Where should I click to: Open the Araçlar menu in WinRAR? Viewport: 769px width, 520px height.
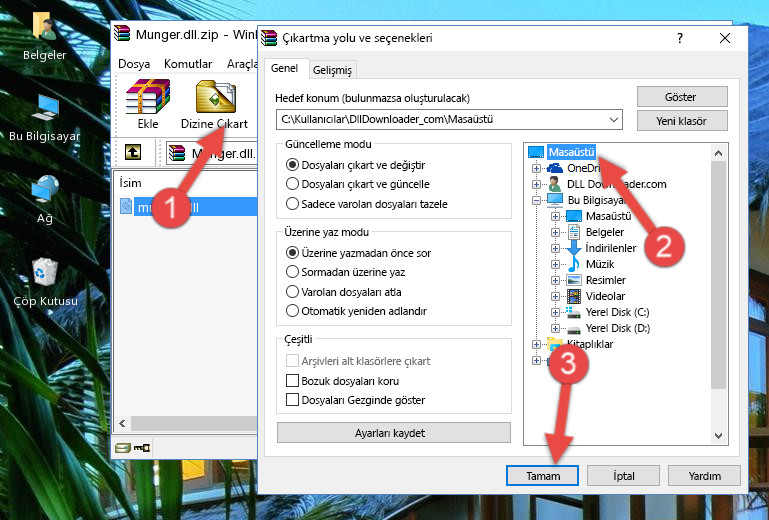click(x=242, y=64)
